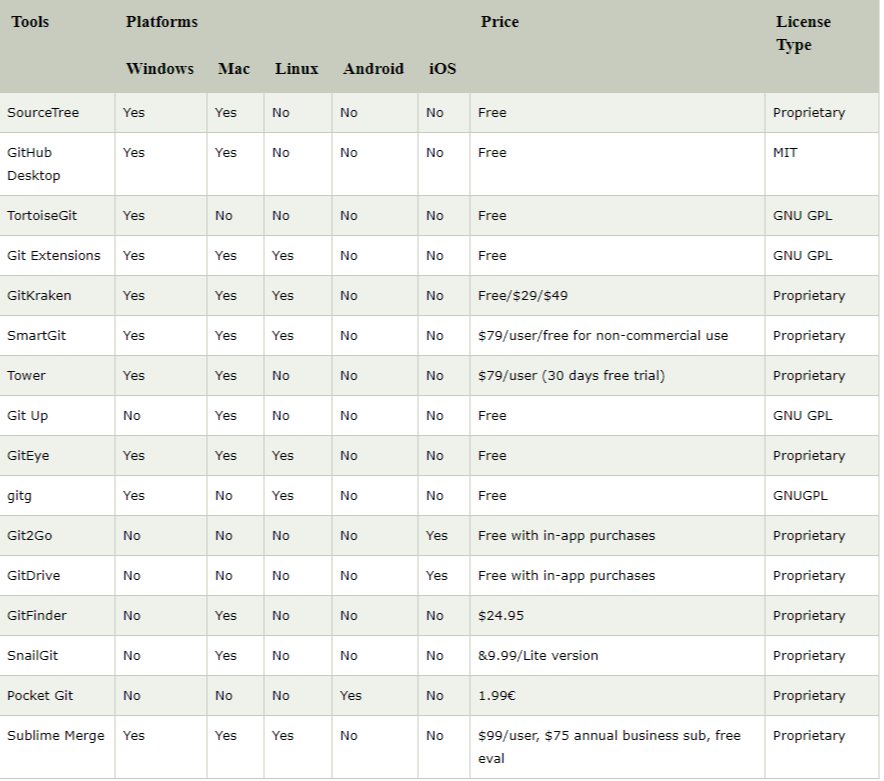Click Git2Go's iOS Yes cell

(x=437, y=536)
